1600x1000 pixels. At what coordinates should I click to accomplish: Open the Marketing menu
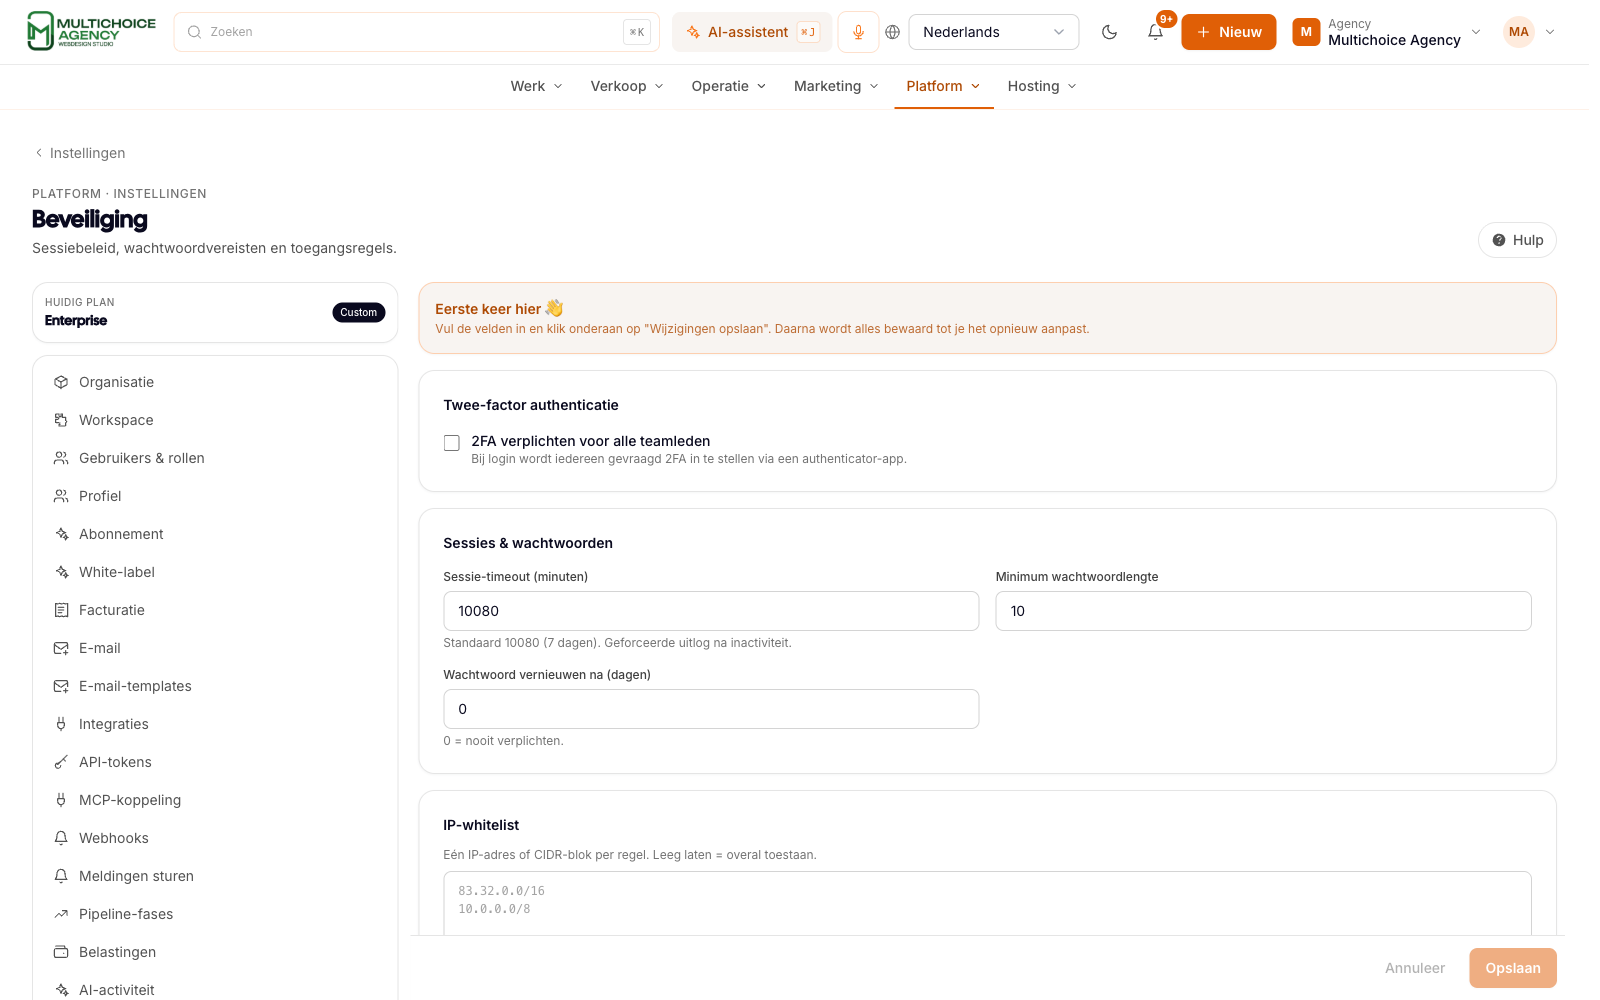(x=836, y=86)
